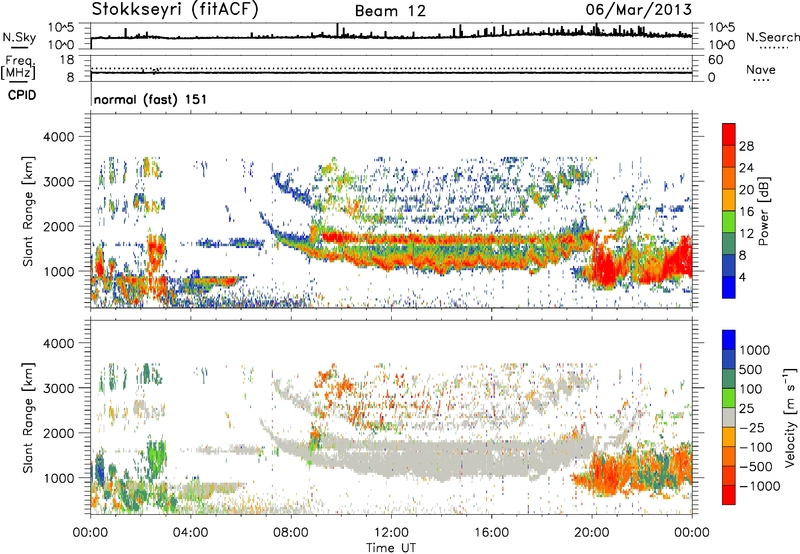800x554 pixels.
Task: Click the "500" tick on Velocity colorbar
Action: 751,370
